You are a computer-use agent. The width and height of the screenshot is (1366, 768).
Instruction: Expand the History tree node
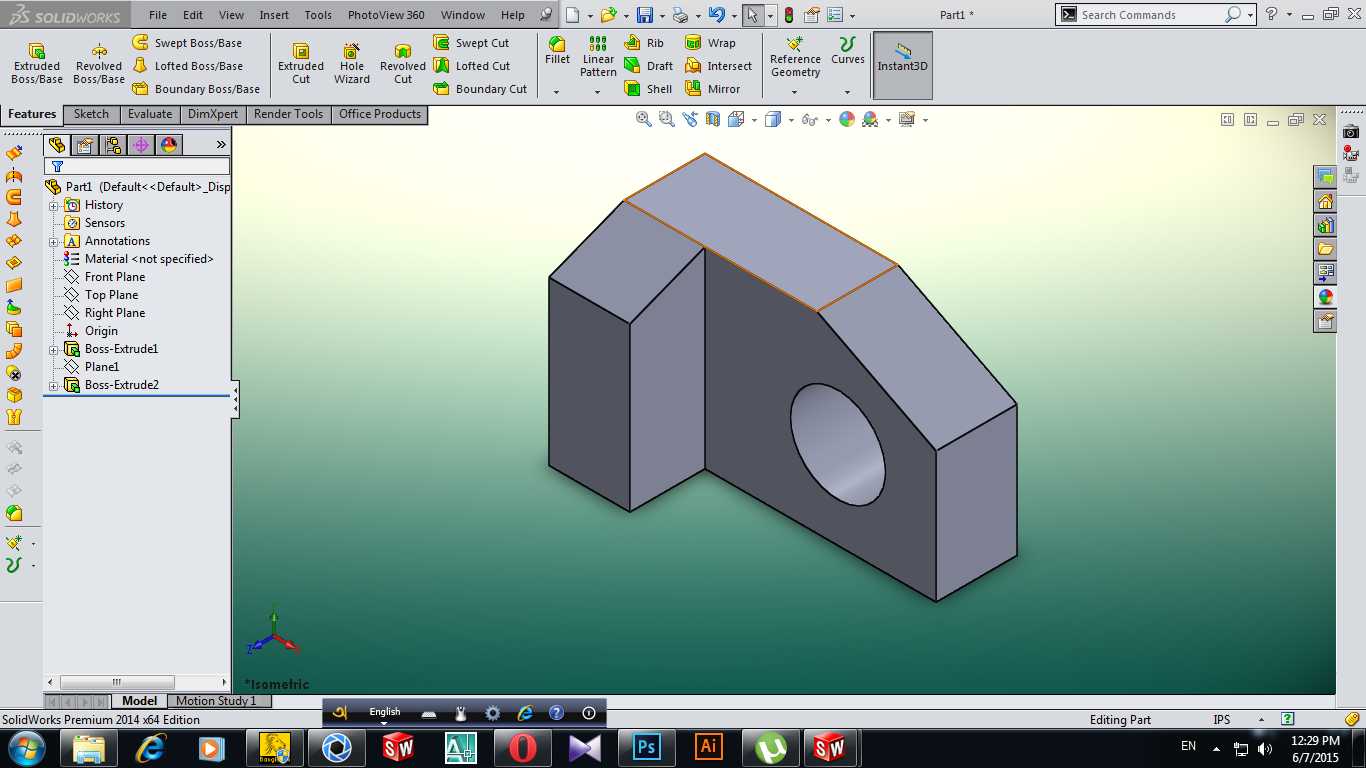point(54,206)
